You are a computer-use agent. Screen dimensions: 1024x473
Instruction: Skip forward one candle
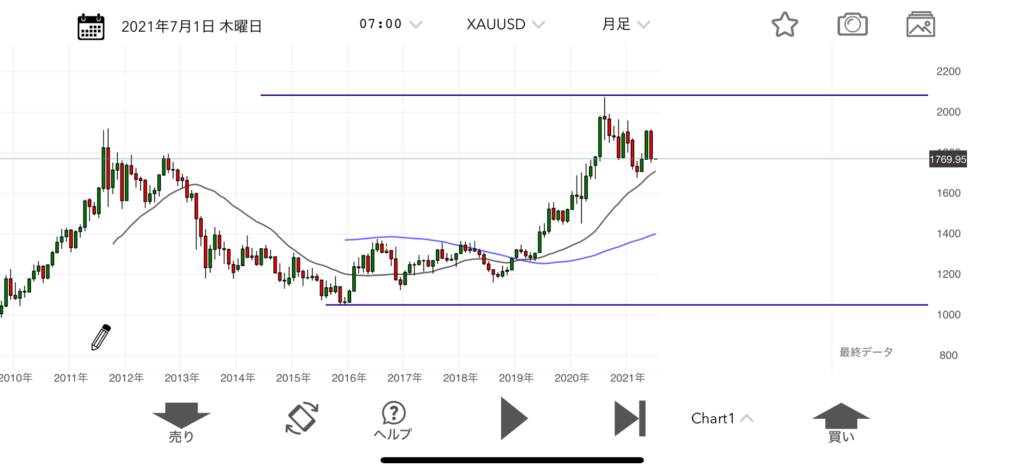629,417
